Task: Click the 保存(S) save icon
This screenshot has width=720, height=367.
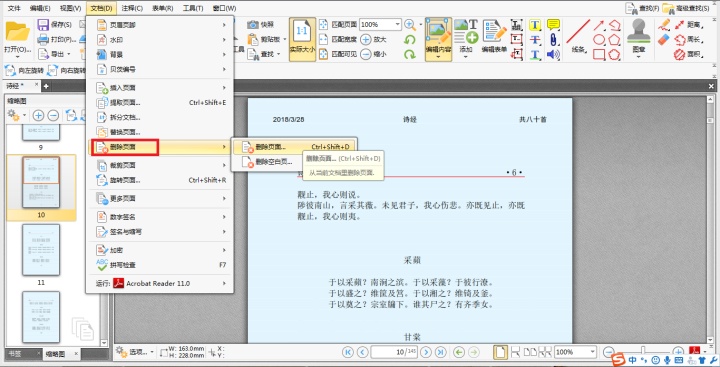Action: [x=43, y=25]
